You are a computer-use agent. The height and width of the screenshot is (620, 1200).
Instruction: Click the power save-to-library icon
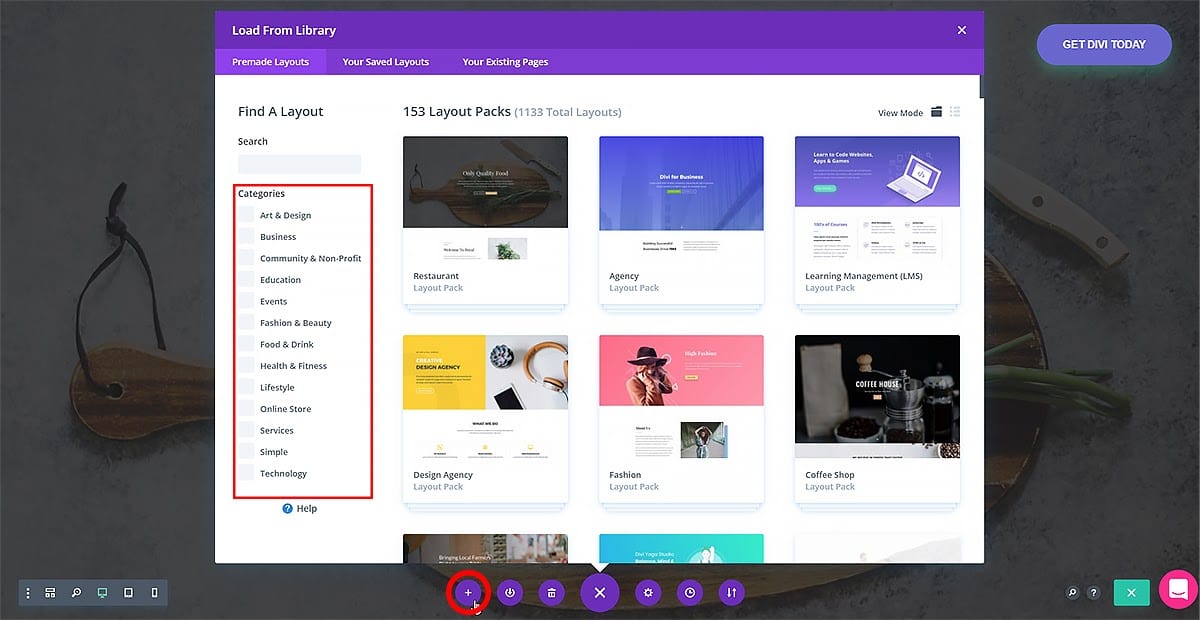click(x=510, y=593)
